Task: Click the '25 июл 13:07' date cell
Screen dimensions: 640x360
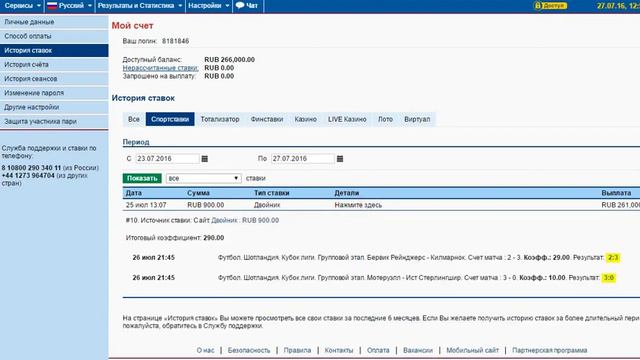Action: (146, 205)
